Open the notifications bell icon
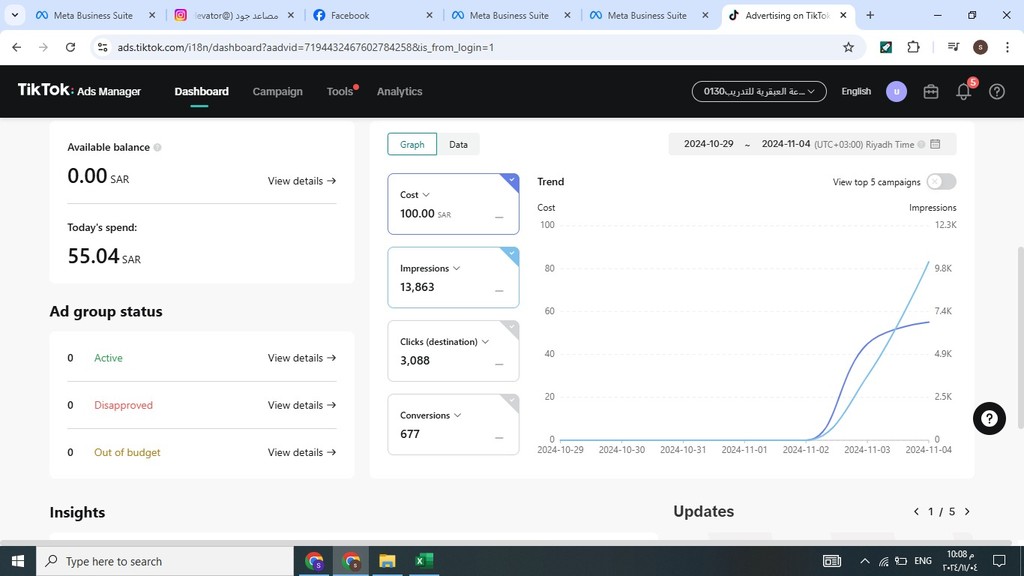The width and height of the screenshot is (1024, 576). pos(963,92)
